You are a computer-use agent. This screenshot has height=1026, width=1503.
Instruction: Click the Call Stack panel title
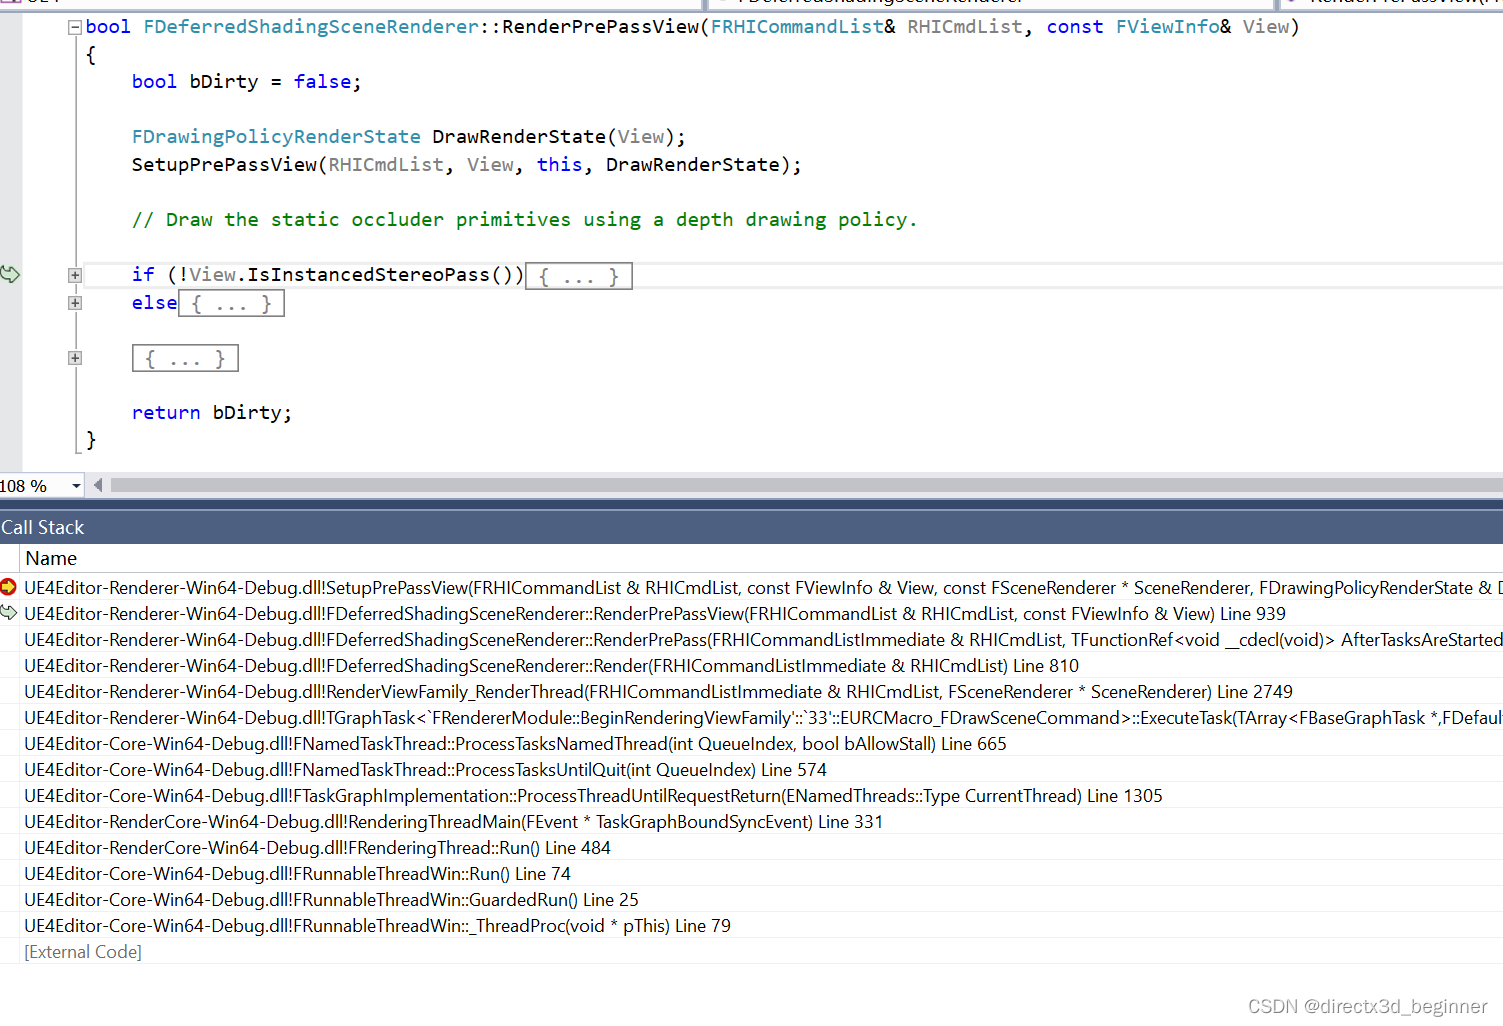point(42,527)
